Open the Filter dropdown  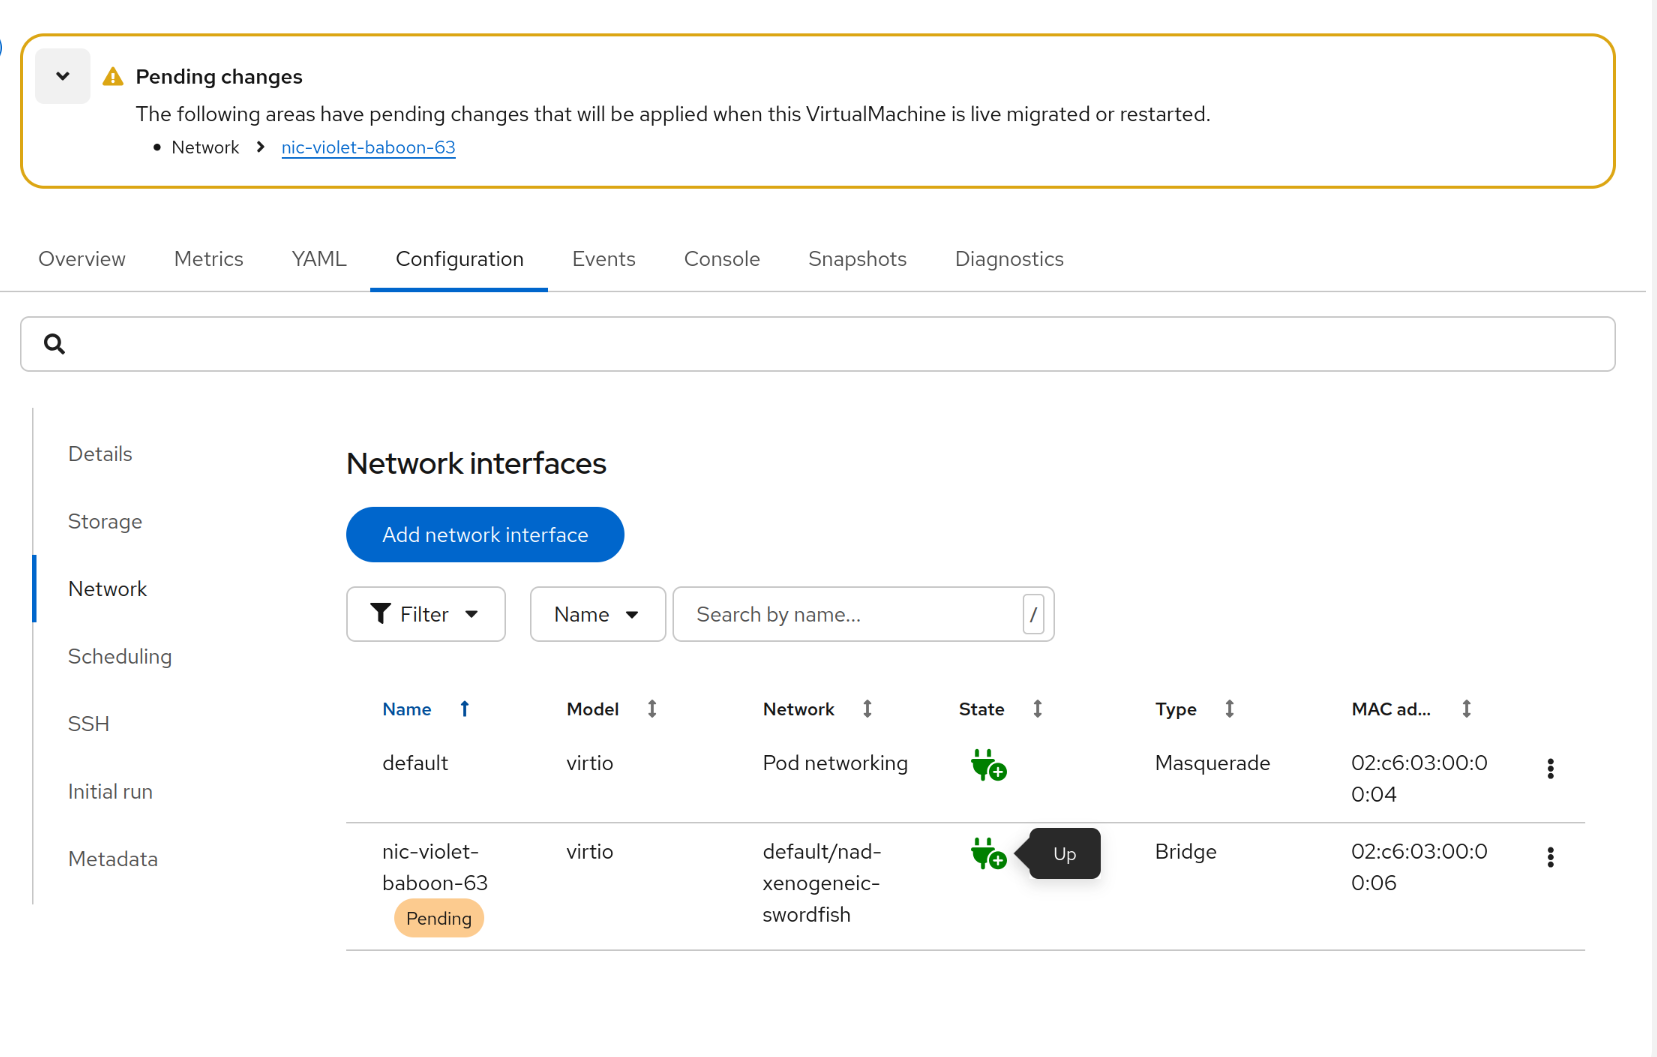425,614
